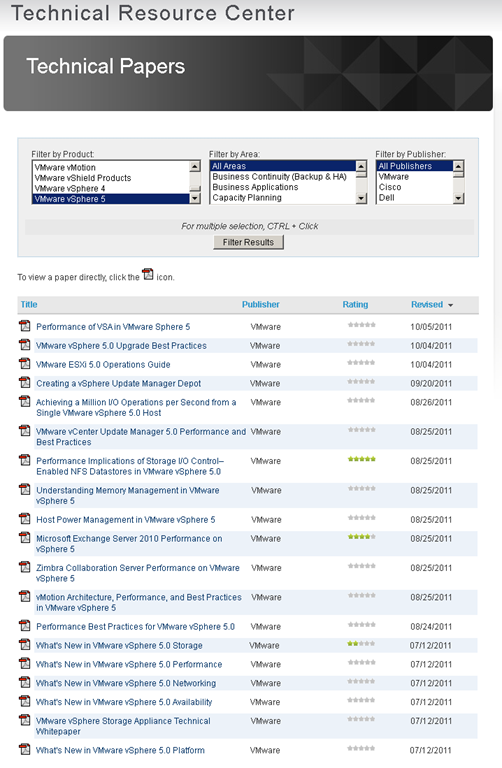Click star rating for Storage I/O Control paper
Viewport: 502px width, 768px height.
click(x=361, y=459)
